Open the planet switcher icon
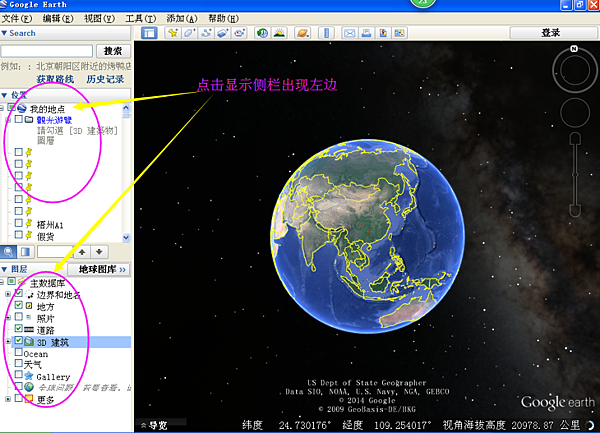The image size is (600, 433). (x=302, y=33)
